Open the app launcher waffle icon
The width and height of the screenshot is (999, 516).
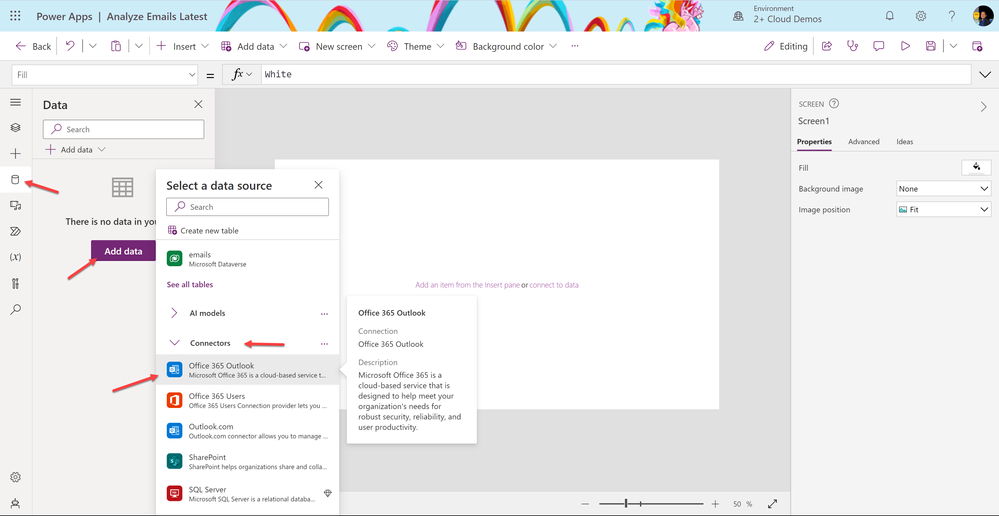[x=15, y=16]
